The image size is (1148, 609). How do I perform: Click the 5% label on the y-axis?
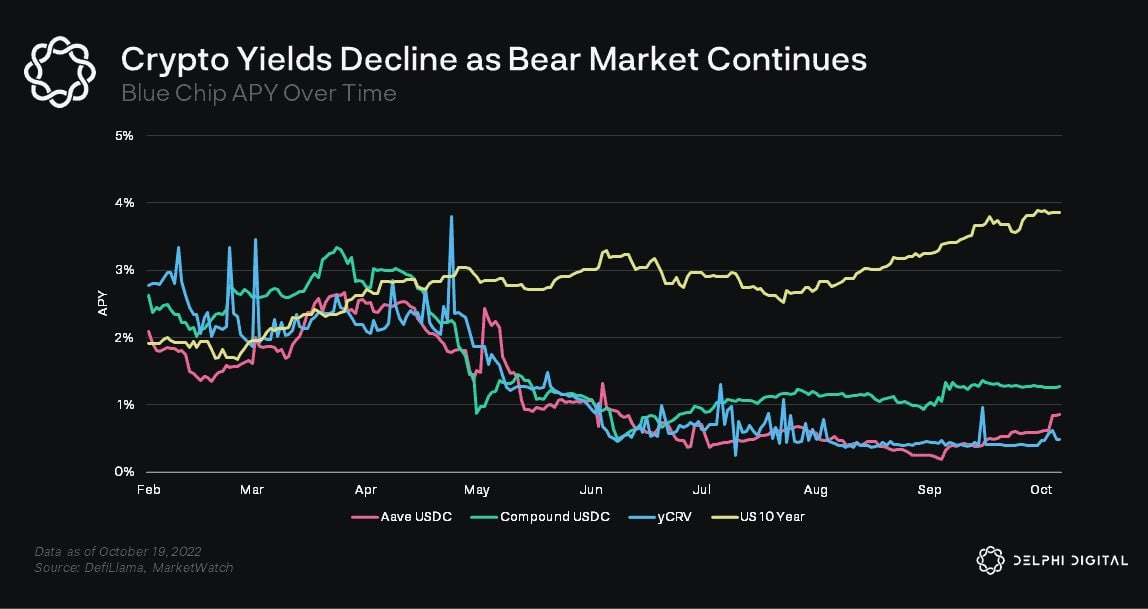click(125, 135)
